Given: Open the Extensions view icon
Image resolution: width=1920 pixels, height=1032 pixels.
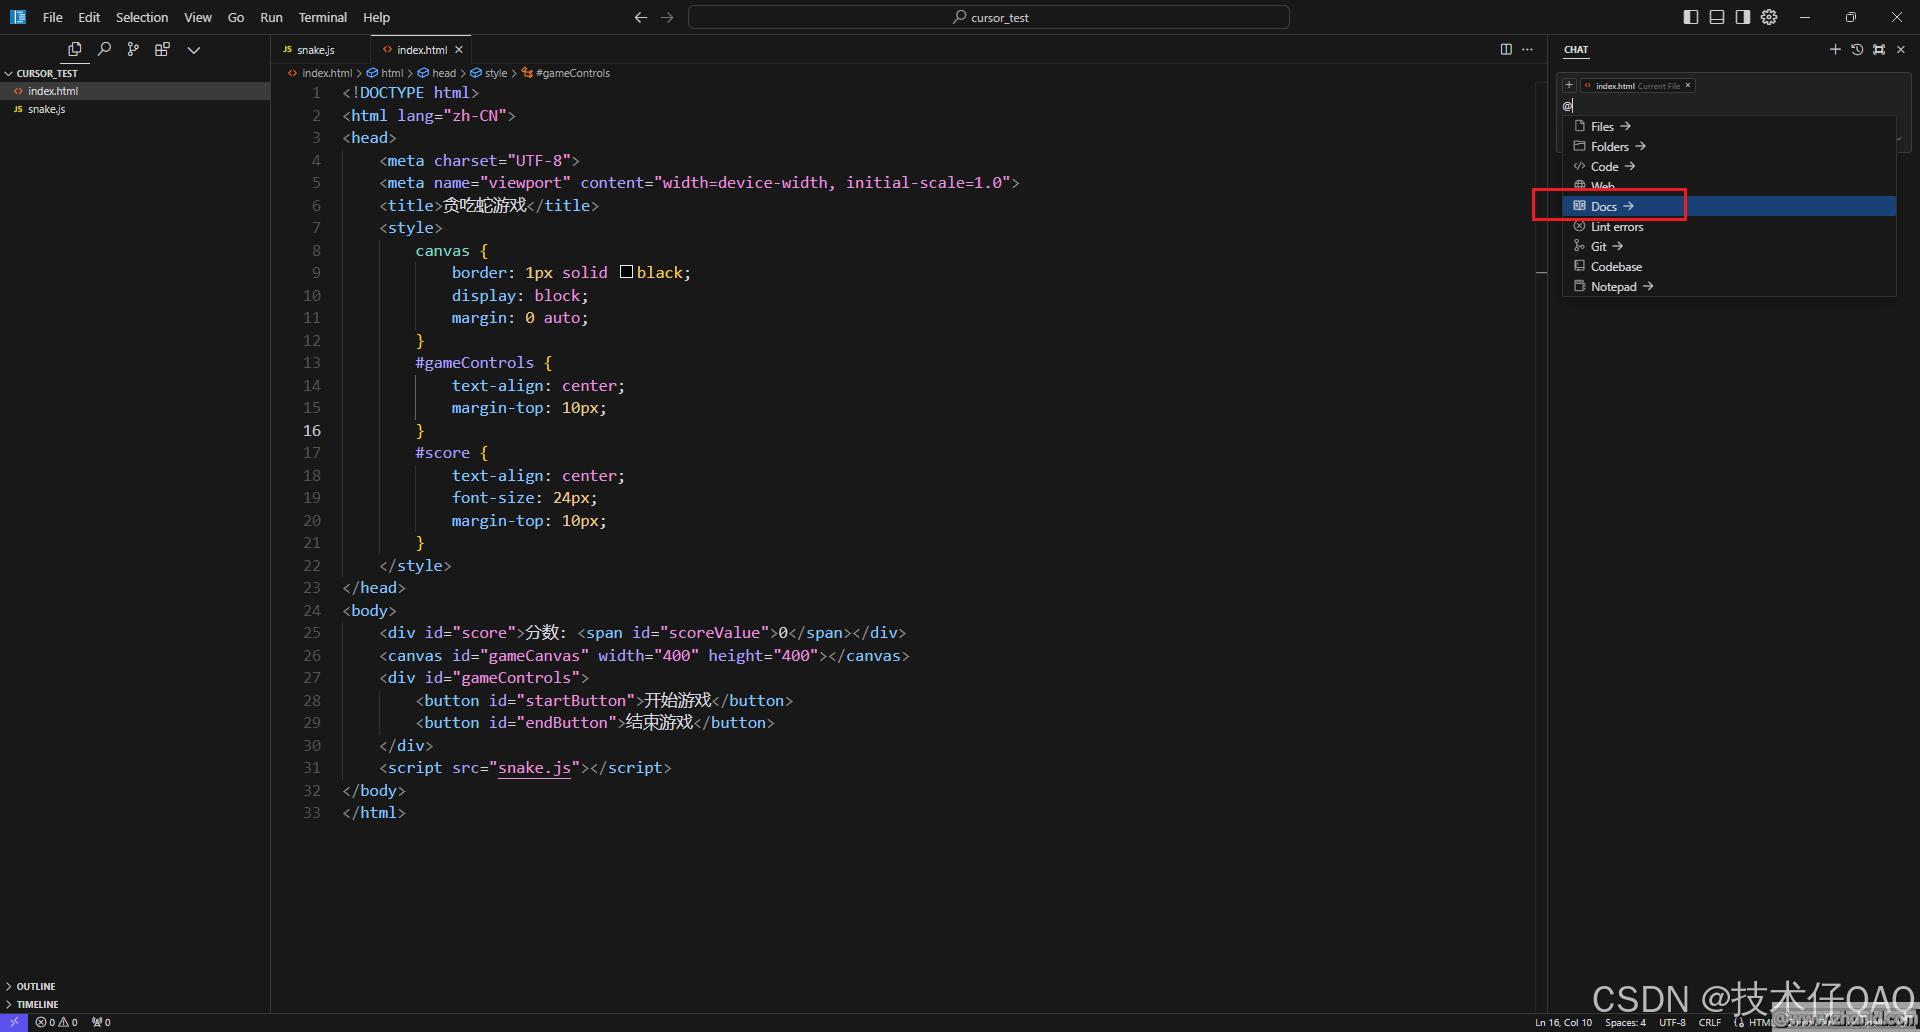Looking at the screenshot, I should tap(162, 49).
